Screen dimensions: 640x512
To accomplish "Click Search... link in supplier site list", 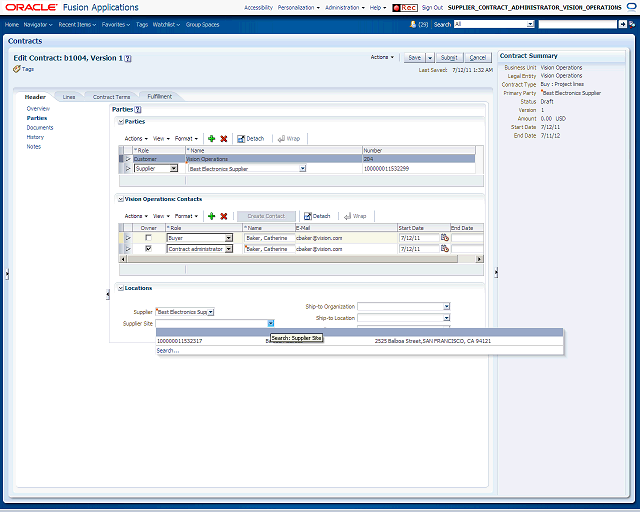I will coord(168,351).
